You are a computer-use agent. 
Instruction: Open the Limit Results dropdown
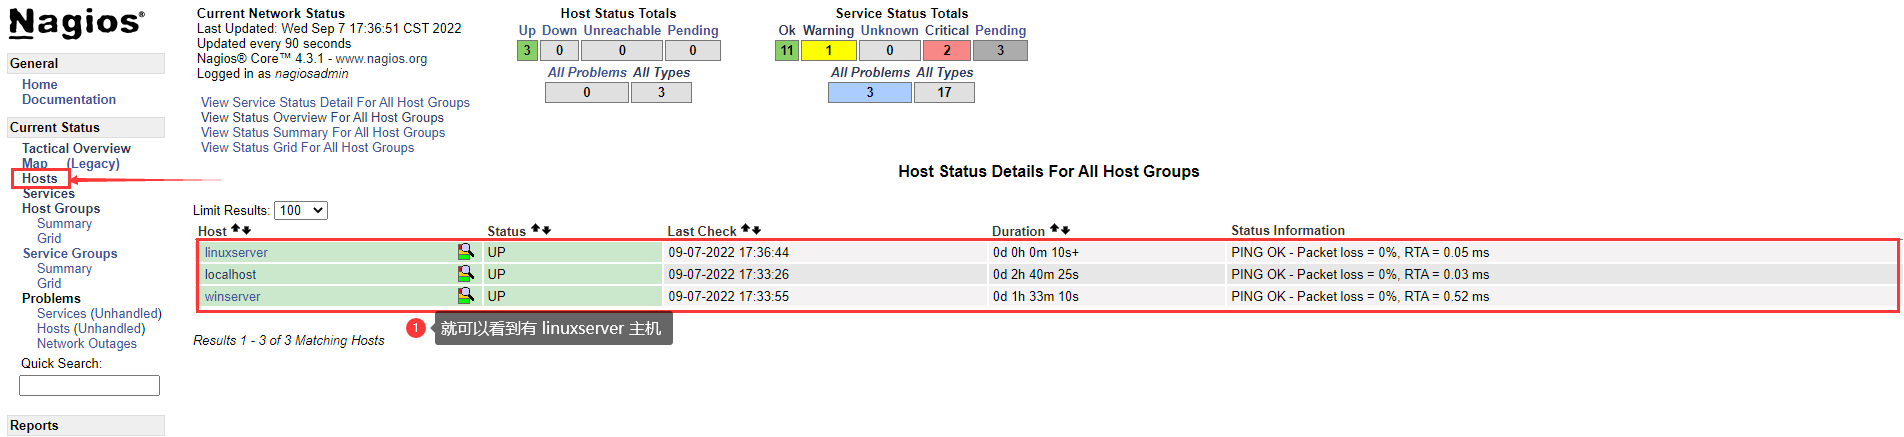click(x=301, y=210)
